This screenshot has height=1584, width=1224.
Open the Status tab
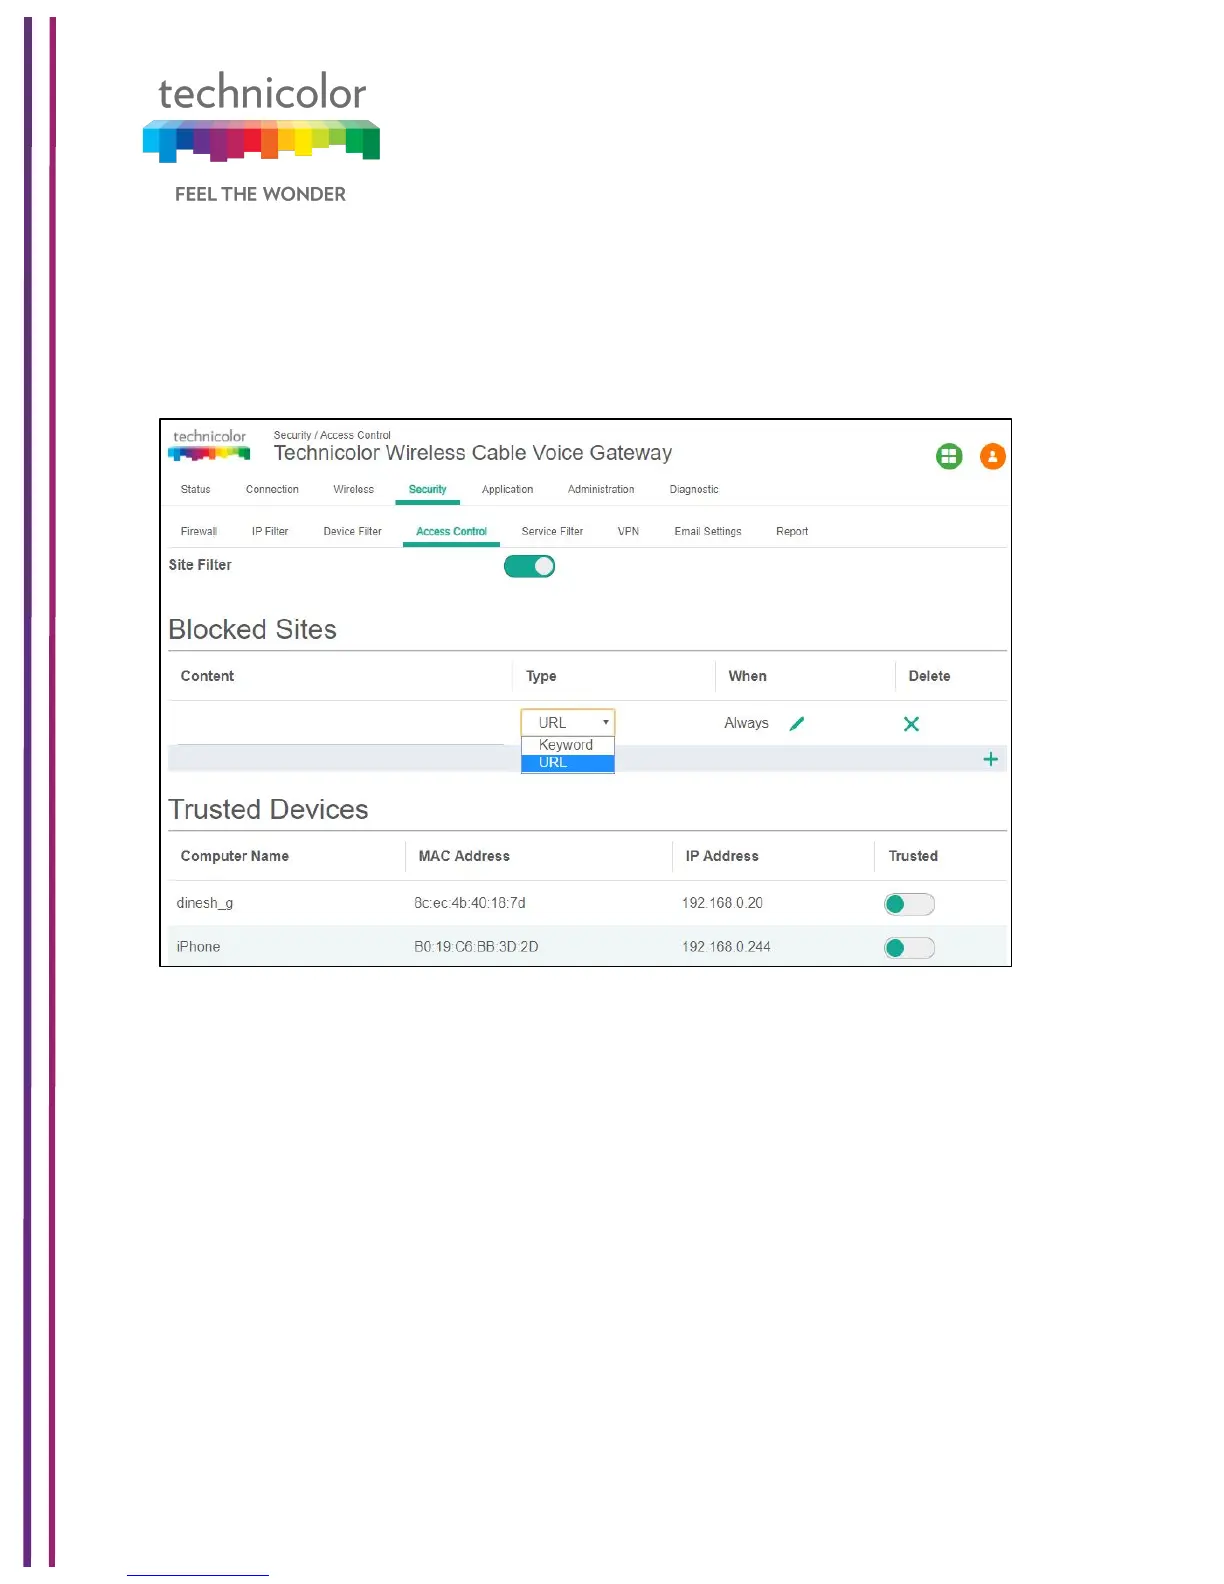[195, 489]
